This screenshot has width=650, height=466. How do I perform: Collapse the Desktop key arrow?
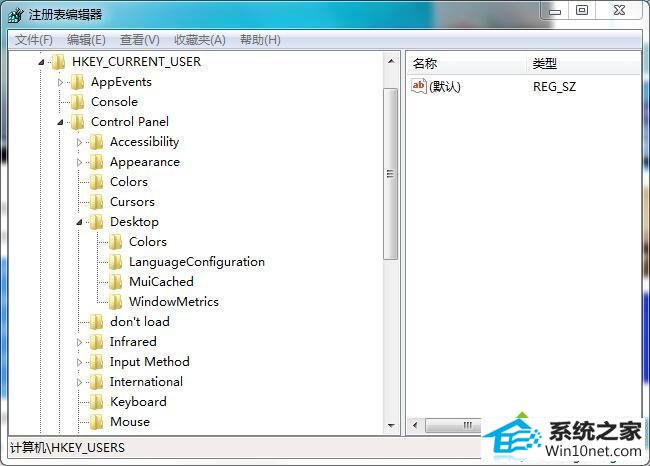coord(80,222)
